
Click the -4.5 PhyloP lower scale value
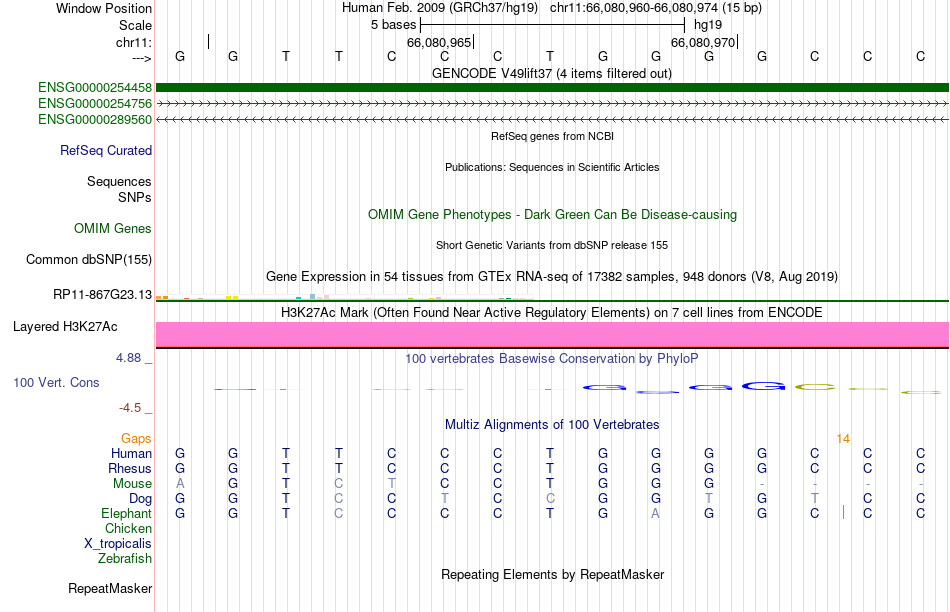pyautogui.click(x=130, y=408)
